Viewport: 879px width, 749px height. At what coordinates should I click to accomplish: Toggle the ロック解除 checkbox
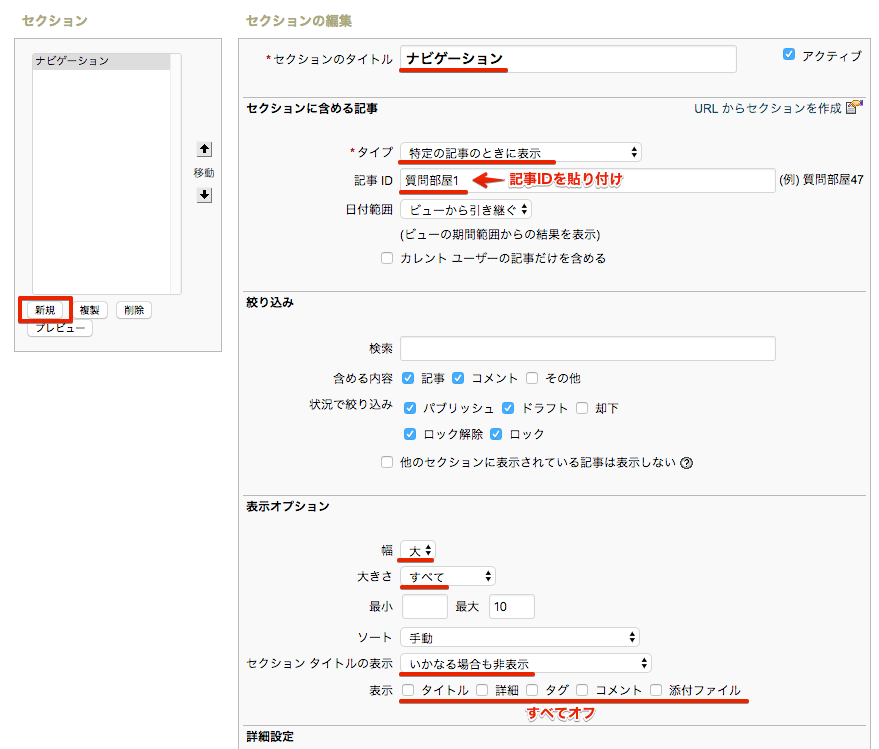pos(410,433)
